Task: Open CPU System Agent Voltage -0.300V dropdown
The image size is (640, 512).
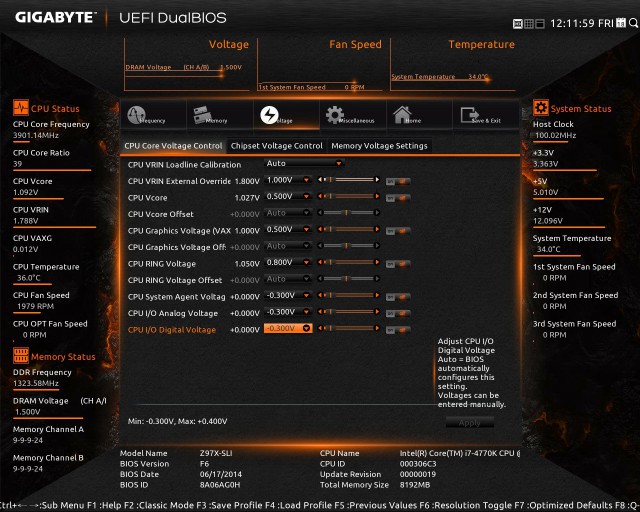Action: click(288, 295)
